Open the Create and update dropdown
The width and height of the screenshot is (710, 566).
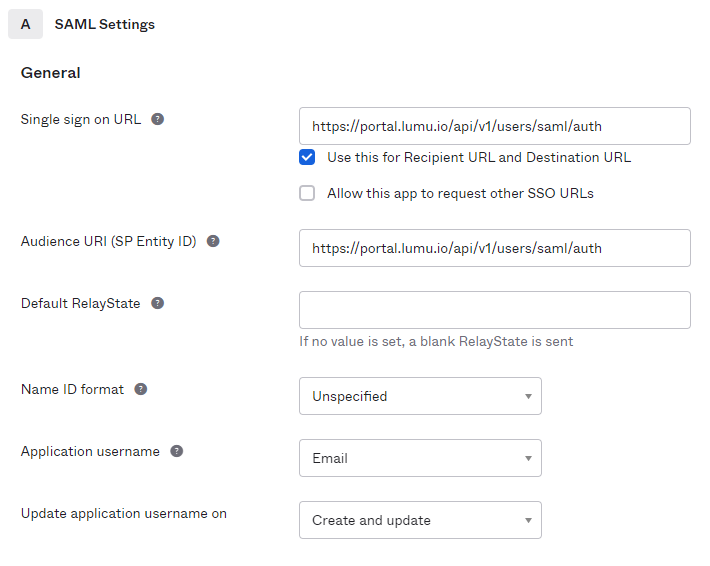[x=420, y=520]
